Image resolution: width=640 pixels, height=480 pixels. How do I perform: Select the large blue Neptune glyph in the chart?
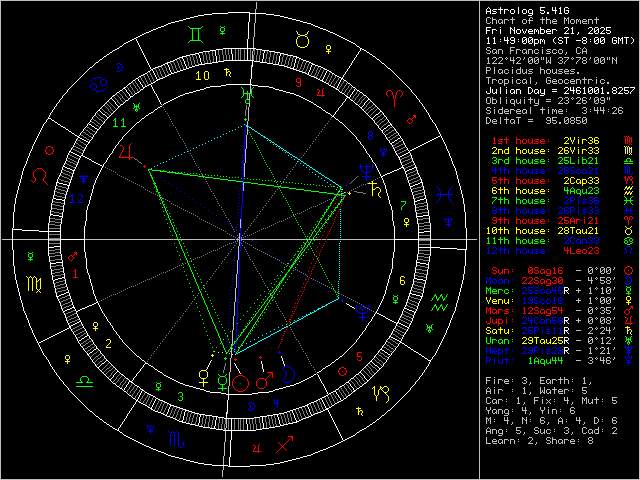[x=366, y=172]
